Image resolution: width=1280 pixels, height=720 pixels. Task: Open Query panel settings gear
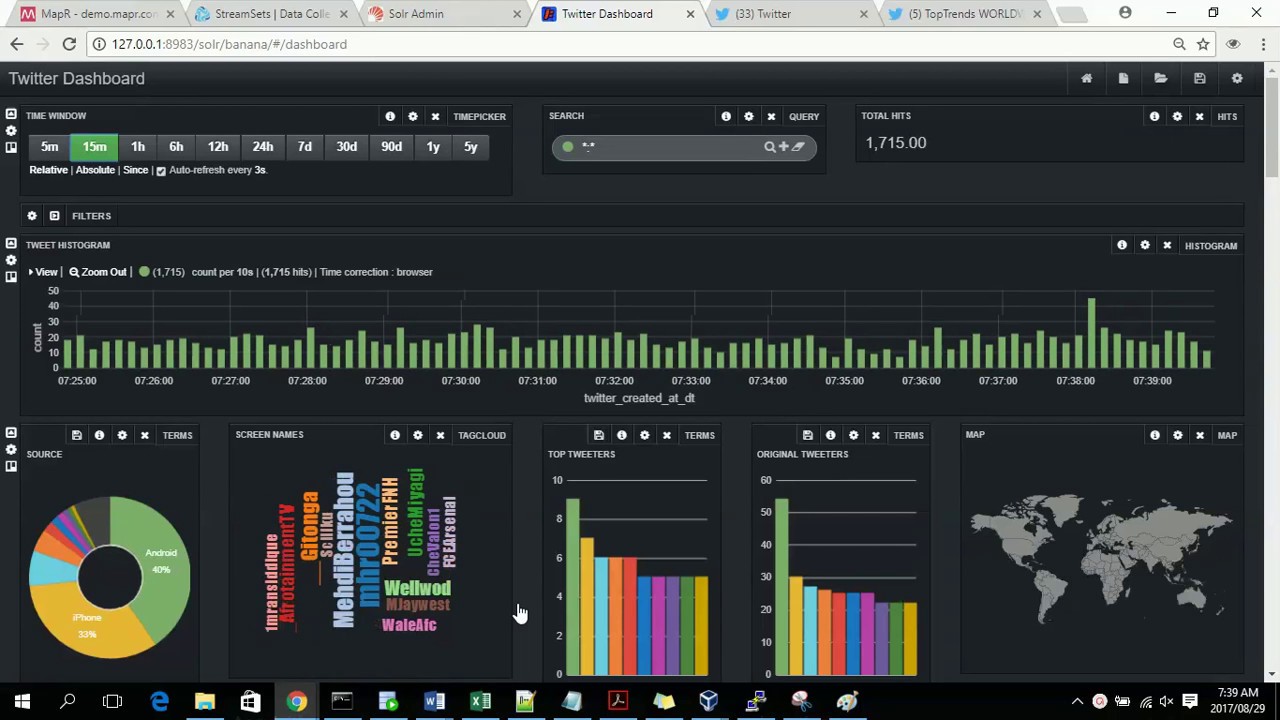point(748,116)
